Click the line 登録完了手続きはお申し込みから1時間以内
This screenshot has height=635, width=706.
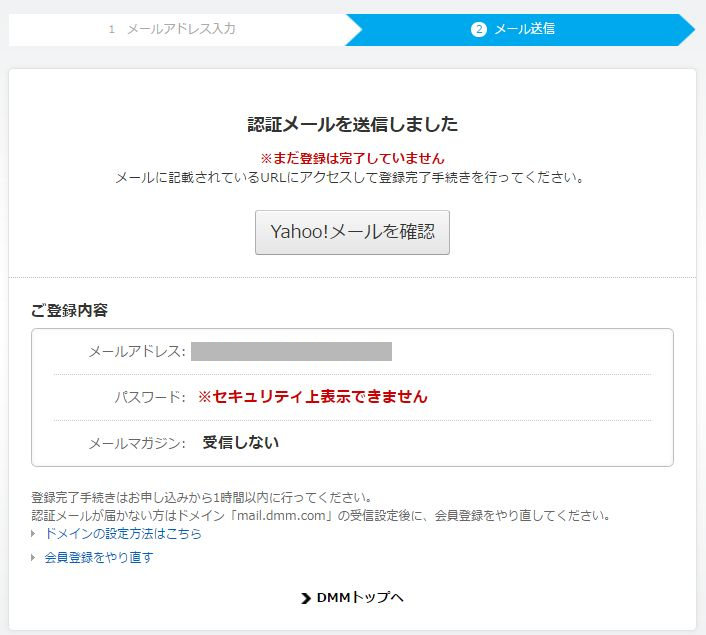[x=201, y=498]
